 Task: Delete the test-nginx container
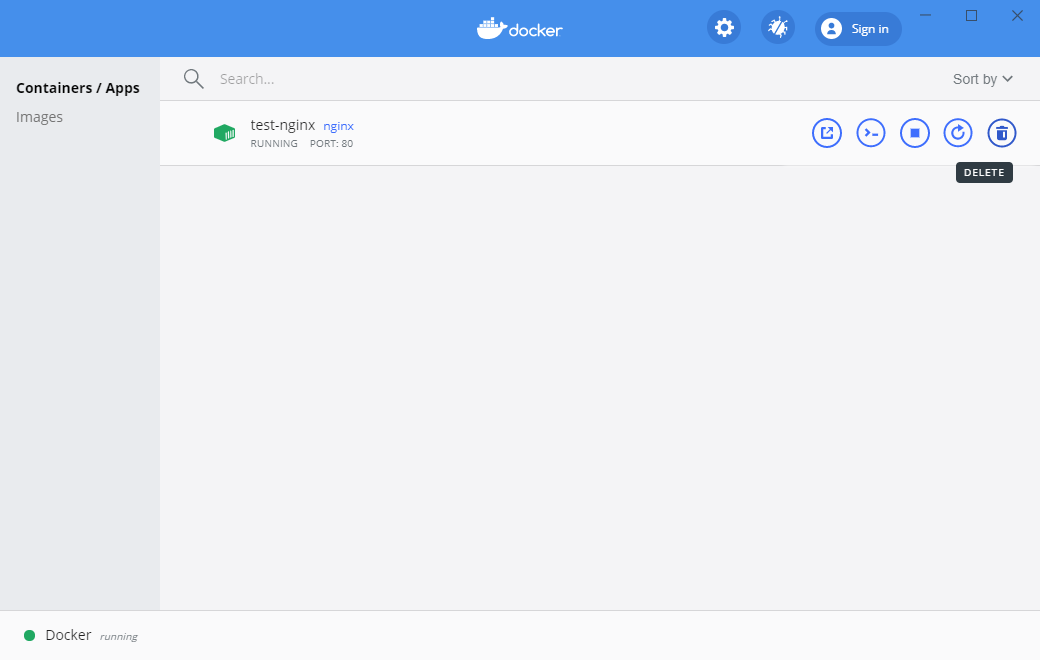tap(1002, 133)
